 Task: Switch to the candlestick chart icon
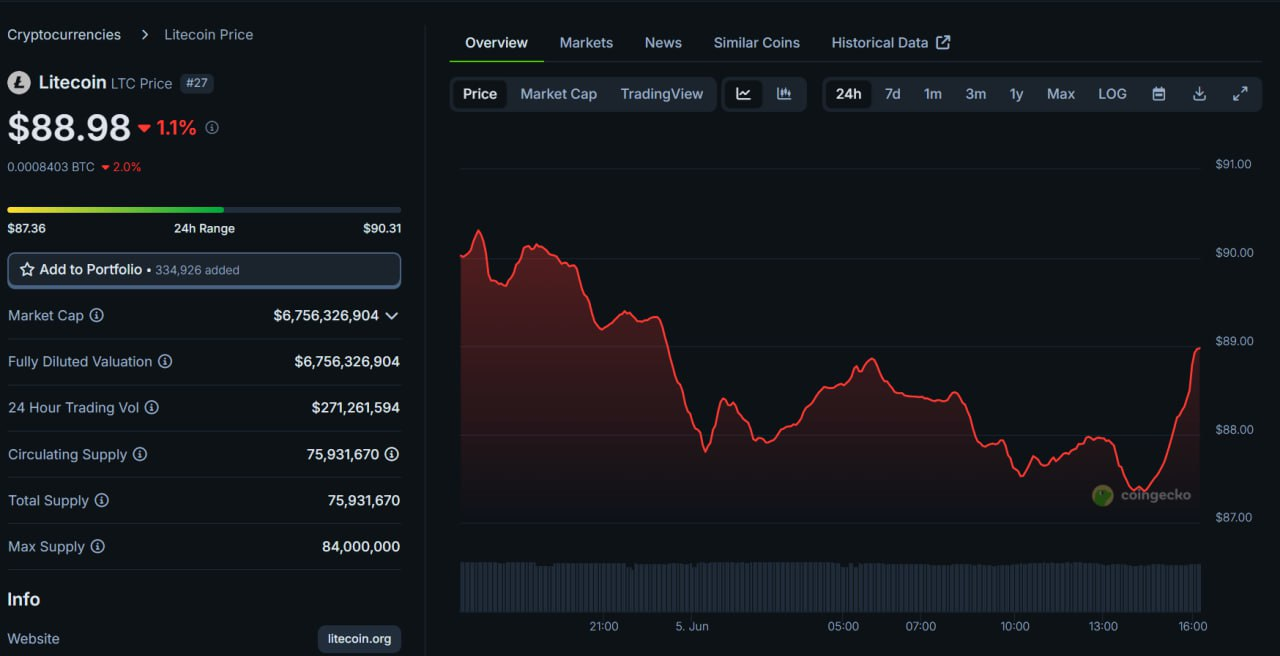coord(784,94)
